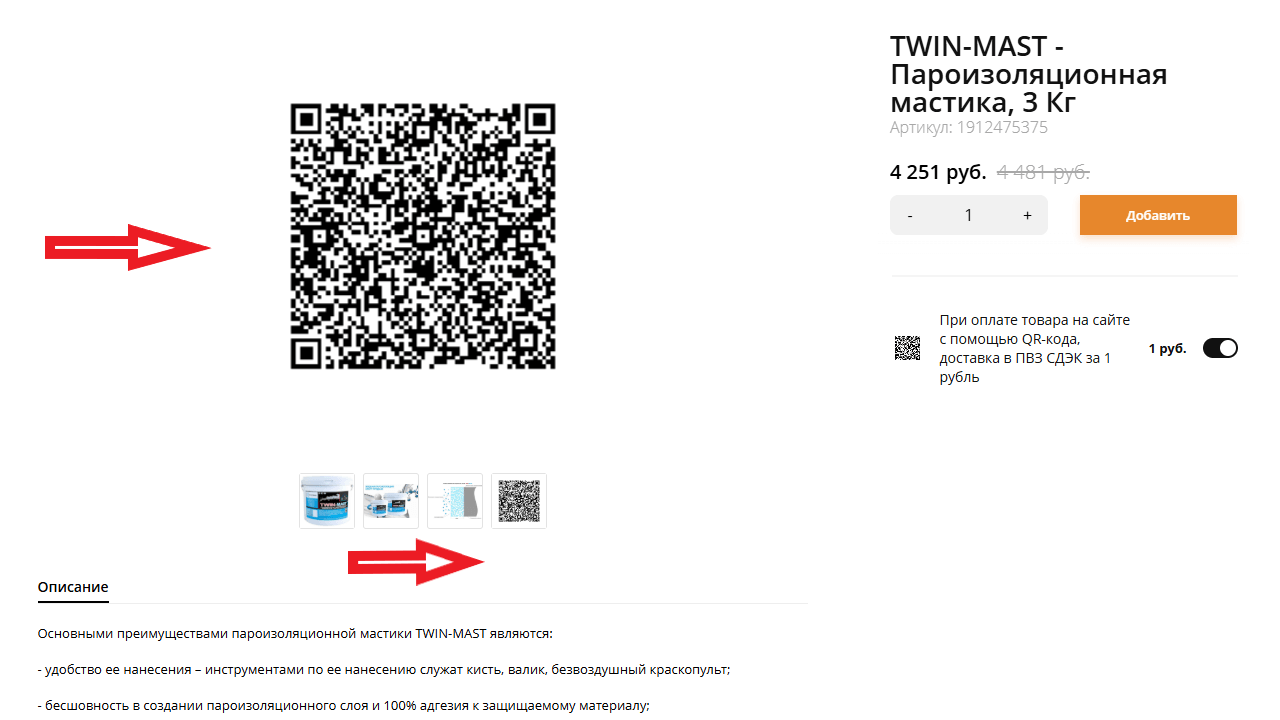Click the small QR-code icon beside delivery text
This screenshot has height=720, width=1280.
907,348
